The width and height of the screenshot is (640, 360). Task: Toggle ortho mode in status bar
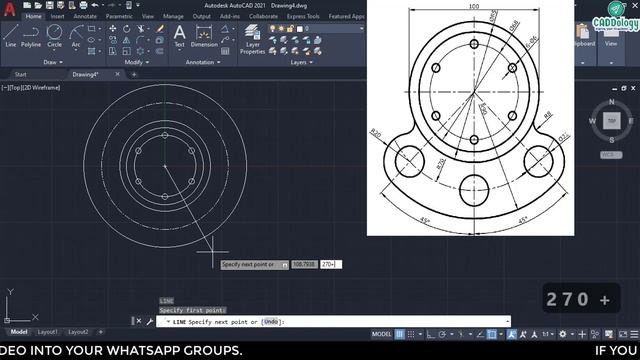430,334
